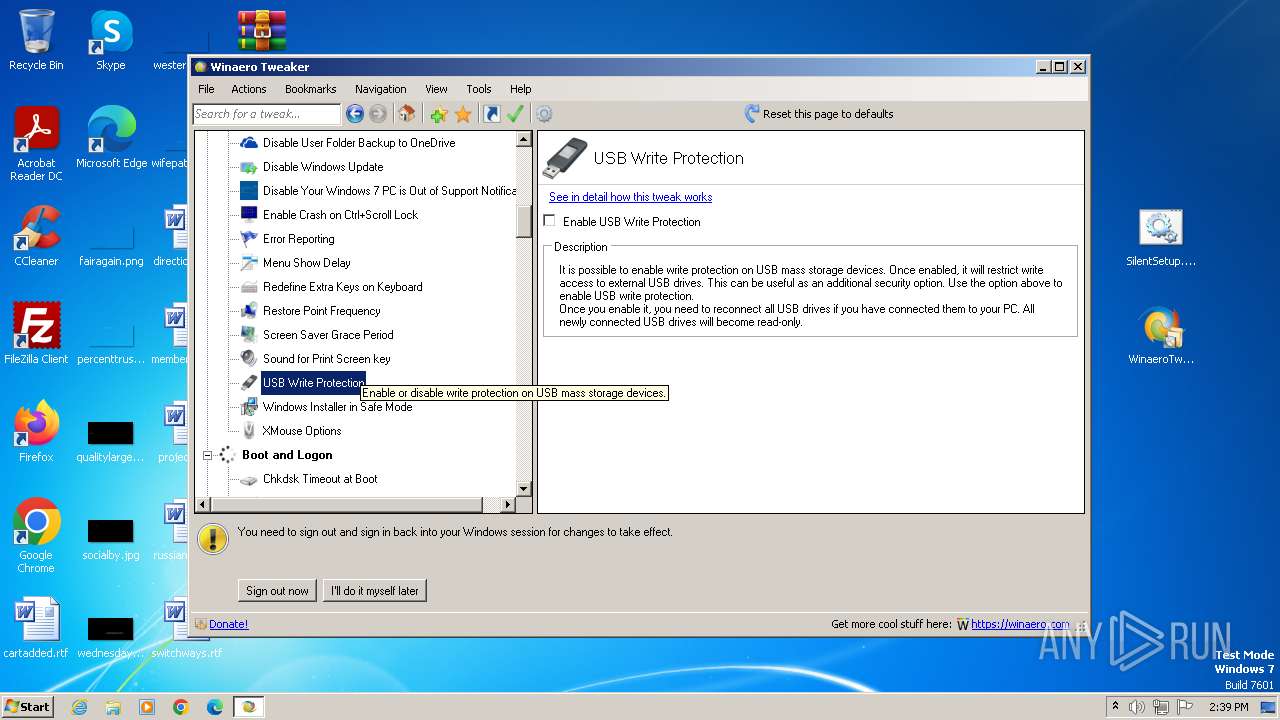This screenshot has height=720, width=1280.
Task: Select the Winaero Tweaker taskbar button
Action: click(249, 707)
